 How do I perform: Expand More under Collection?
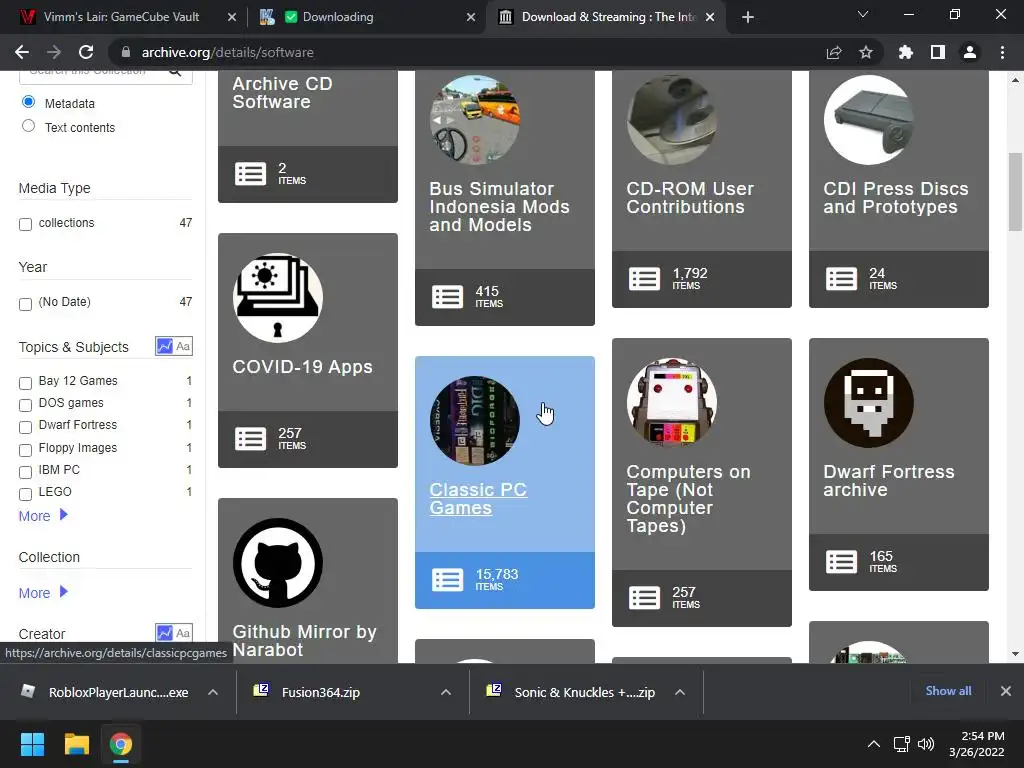tap(43, 592)
